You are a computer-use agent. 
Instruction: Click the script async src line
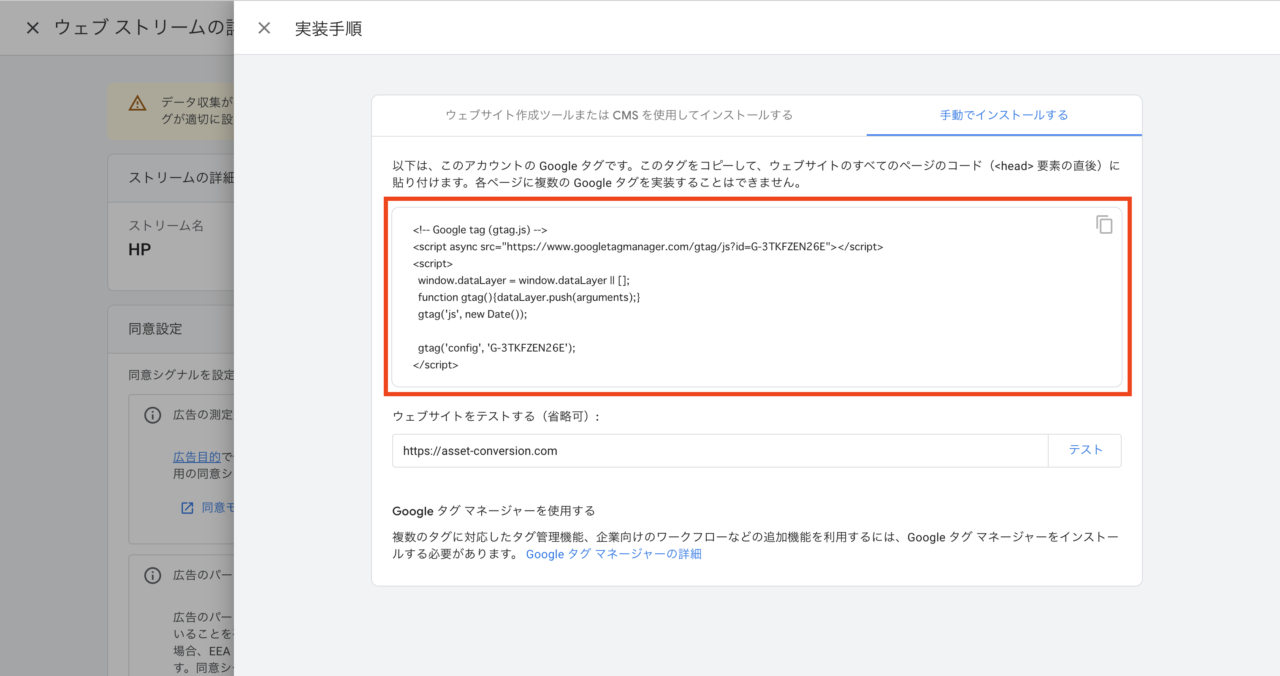648,246
